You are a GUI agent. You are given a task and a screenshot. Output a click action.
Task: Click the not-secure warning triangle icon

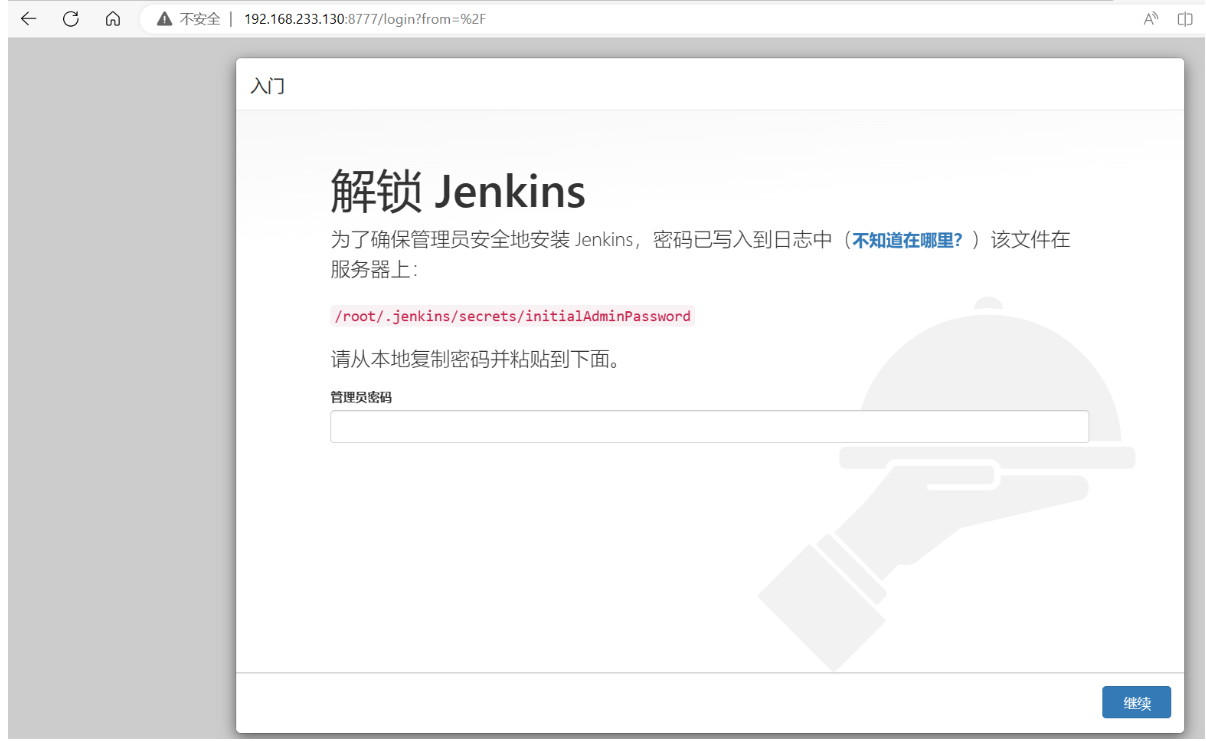tap(165, 19)
